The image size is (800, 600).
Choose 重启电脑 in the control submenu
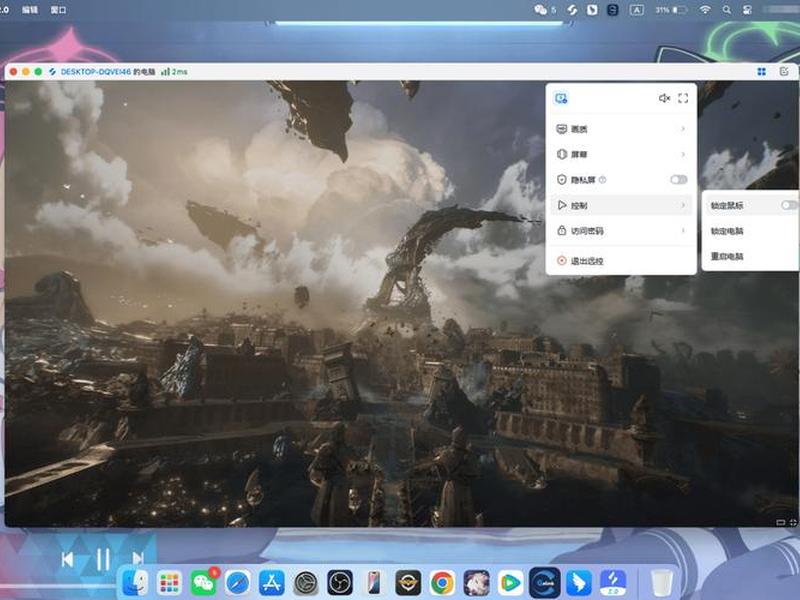click(x=727, y=256)
